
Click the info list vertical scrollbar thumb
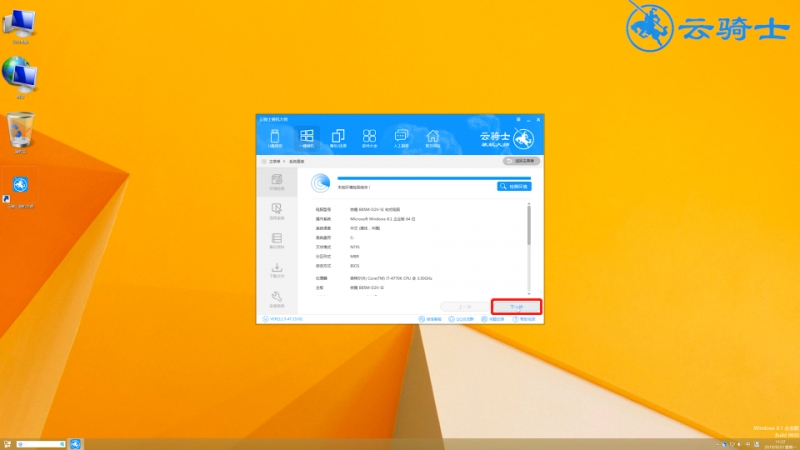click(529, 225)
